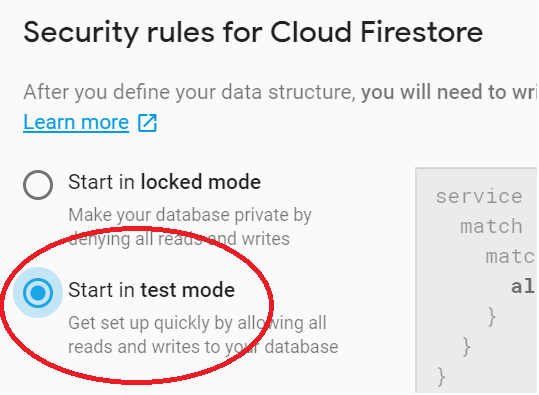
Task: Click "Get set up quickly" description line
Action: [197, 323]
